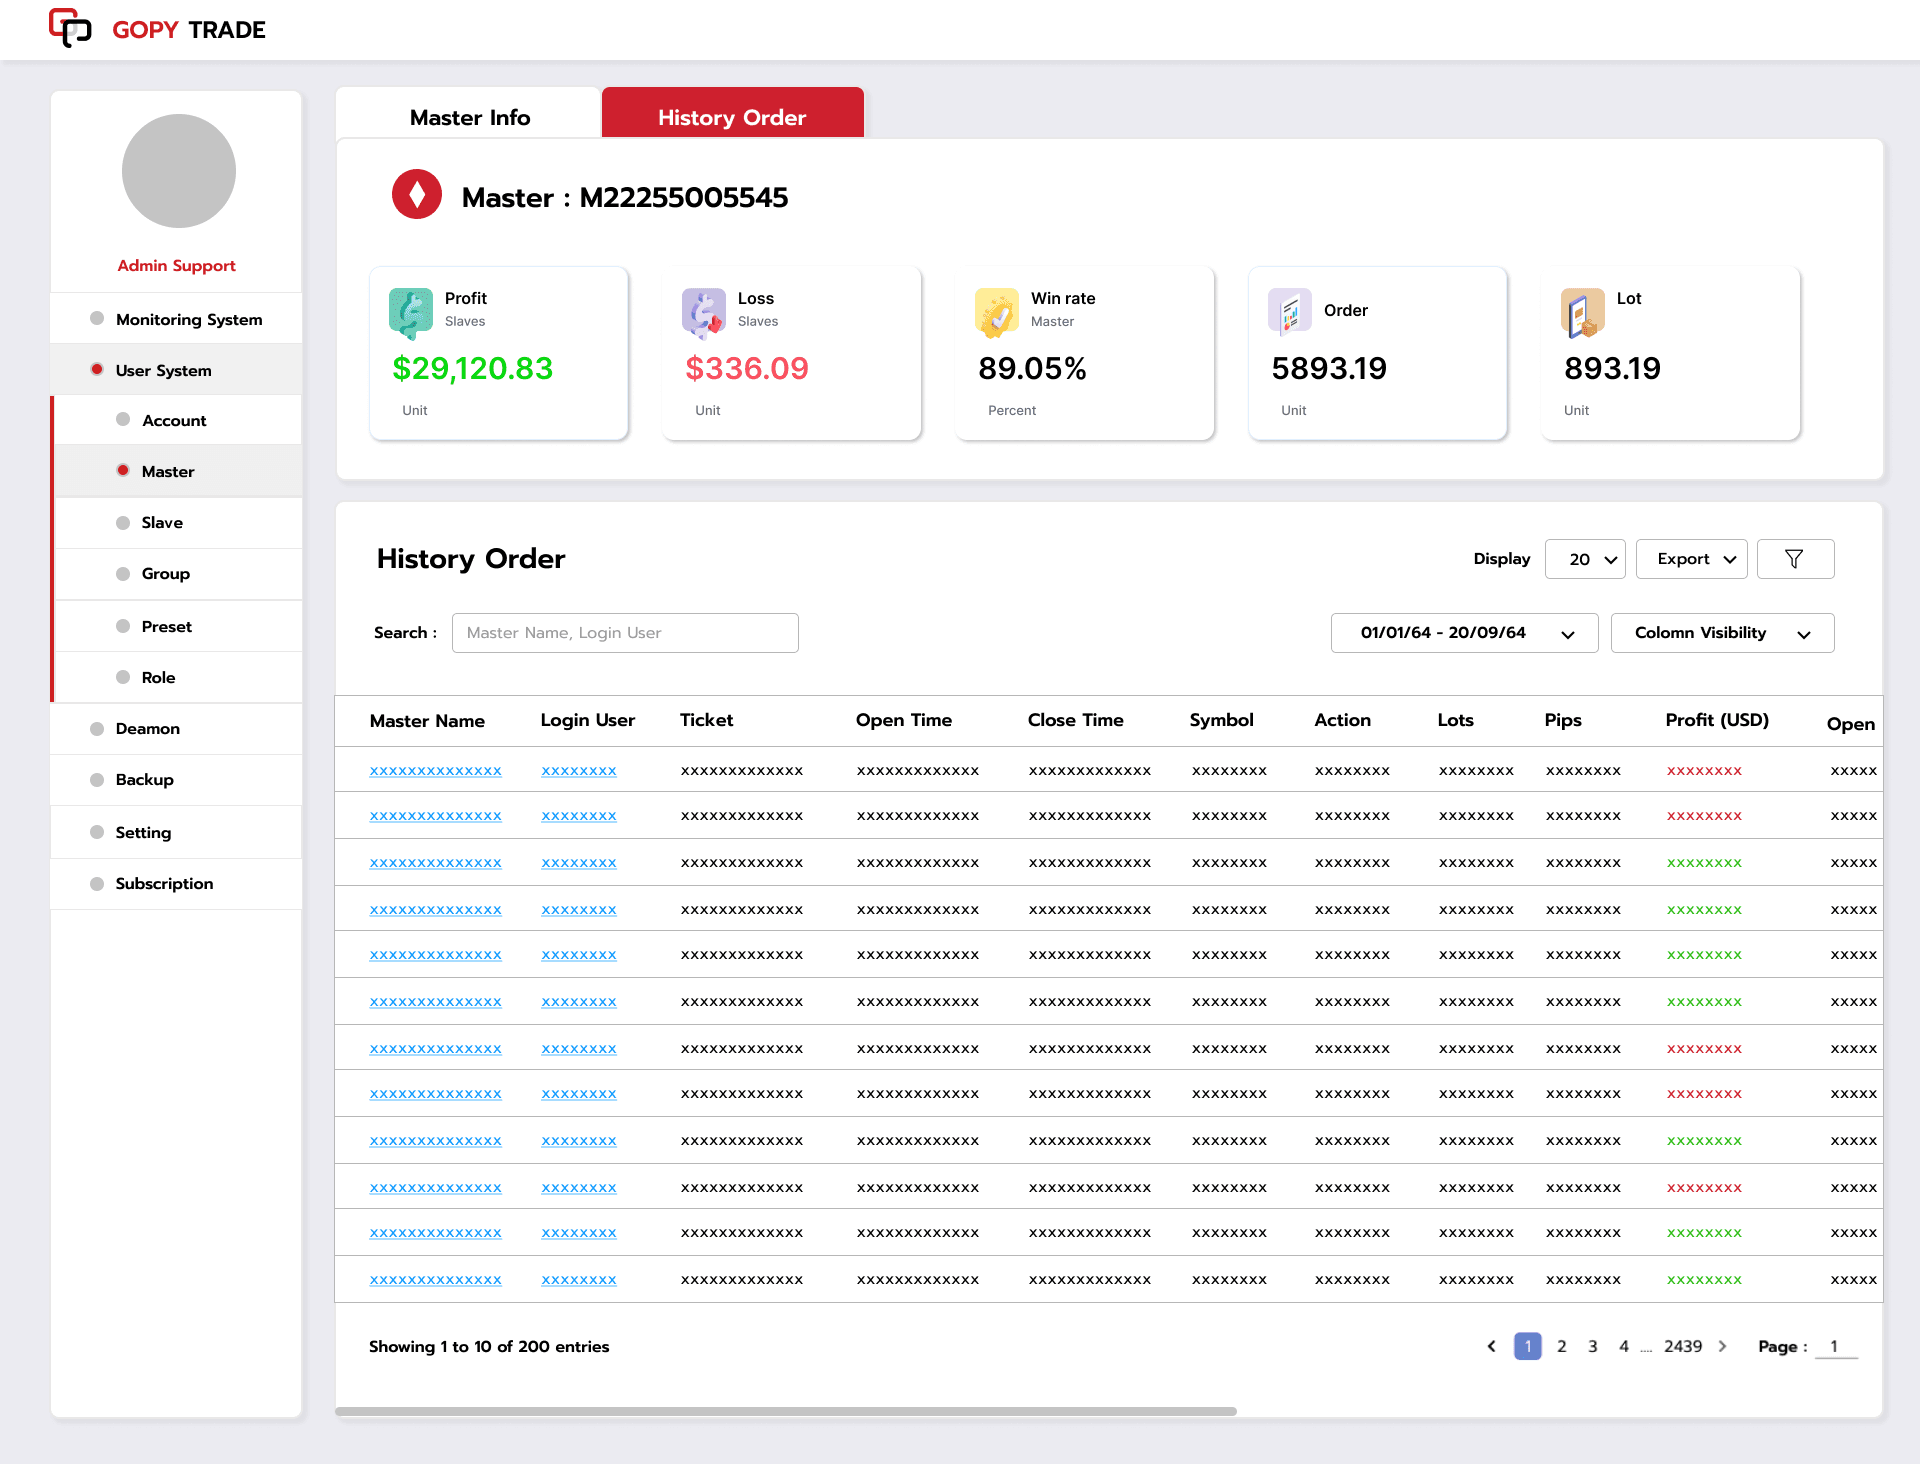This screenshot has height=1464, width=1920.
Task: Click the Win rate Master trophy icon
Action: [x=996, y=311]
